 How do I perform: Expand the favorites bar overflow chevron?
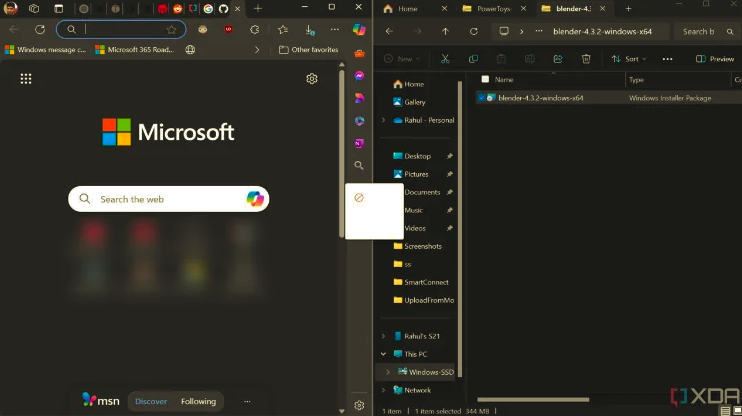257,50
